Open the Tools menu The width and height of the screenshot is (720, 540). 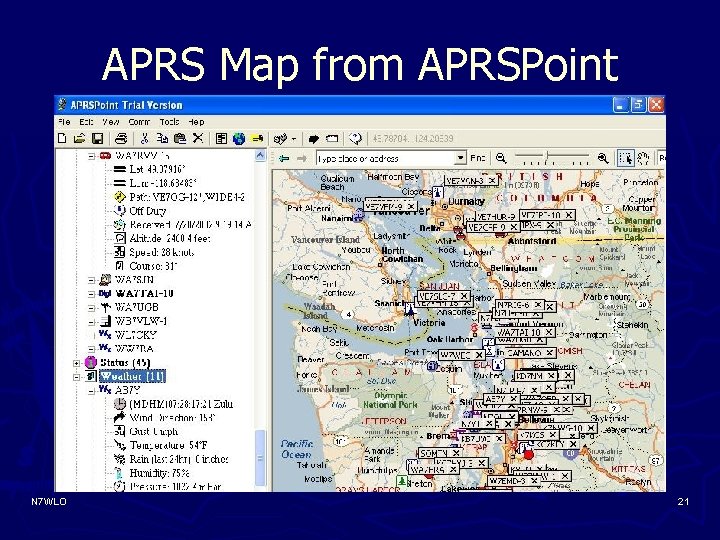click(x=169, y=122)
